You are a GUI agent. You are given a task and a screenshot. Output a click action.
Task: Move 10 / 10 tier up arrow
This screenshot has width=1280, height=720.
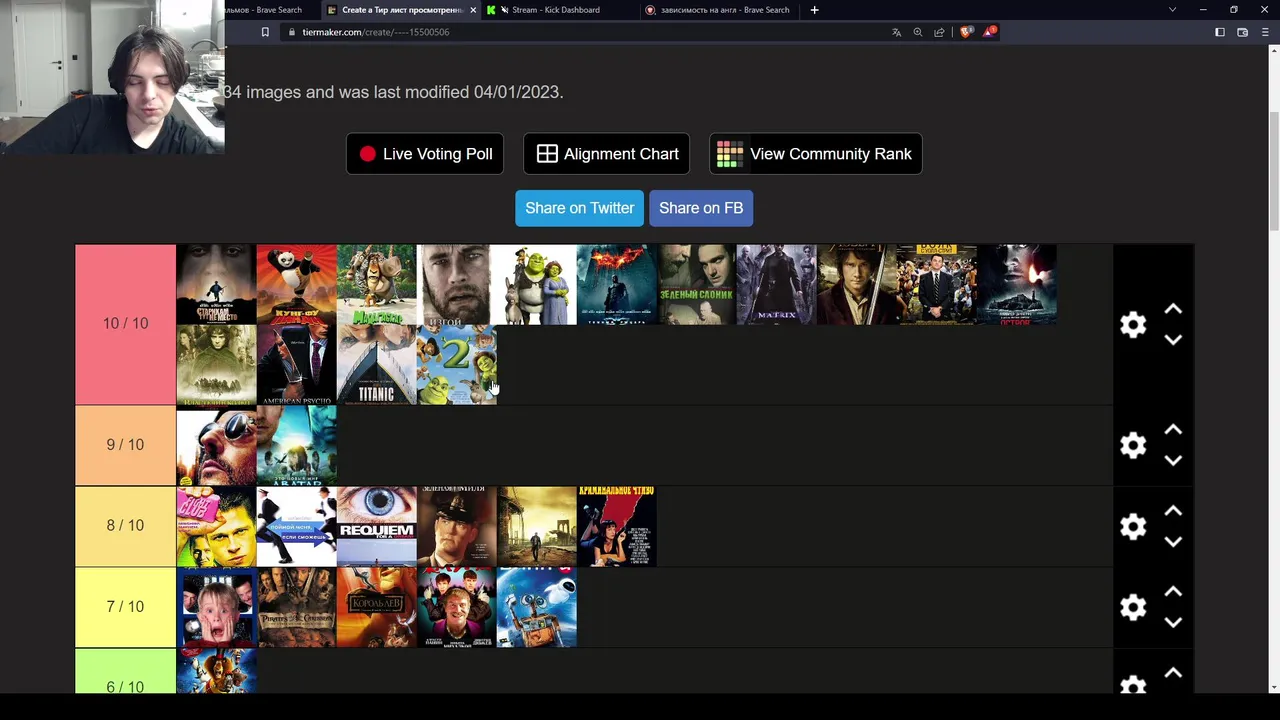tap(1173, 310)
